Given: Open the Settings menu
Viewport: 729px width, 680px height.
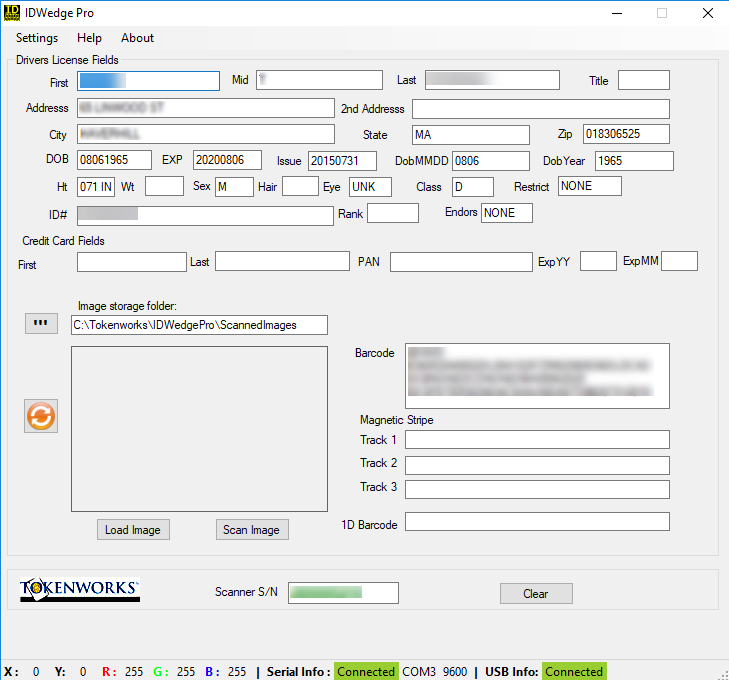Looking at the screenshot, I should (37, 38).
